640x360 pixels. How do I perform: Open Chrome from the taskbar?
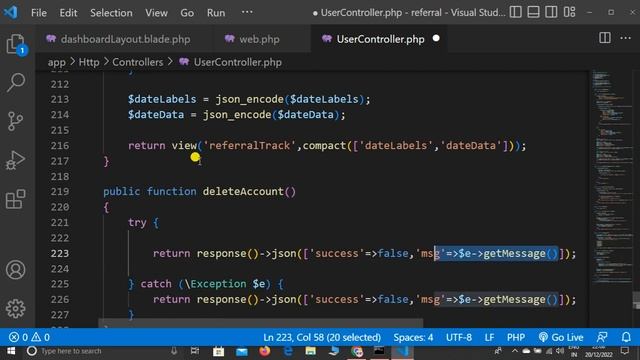357,351
